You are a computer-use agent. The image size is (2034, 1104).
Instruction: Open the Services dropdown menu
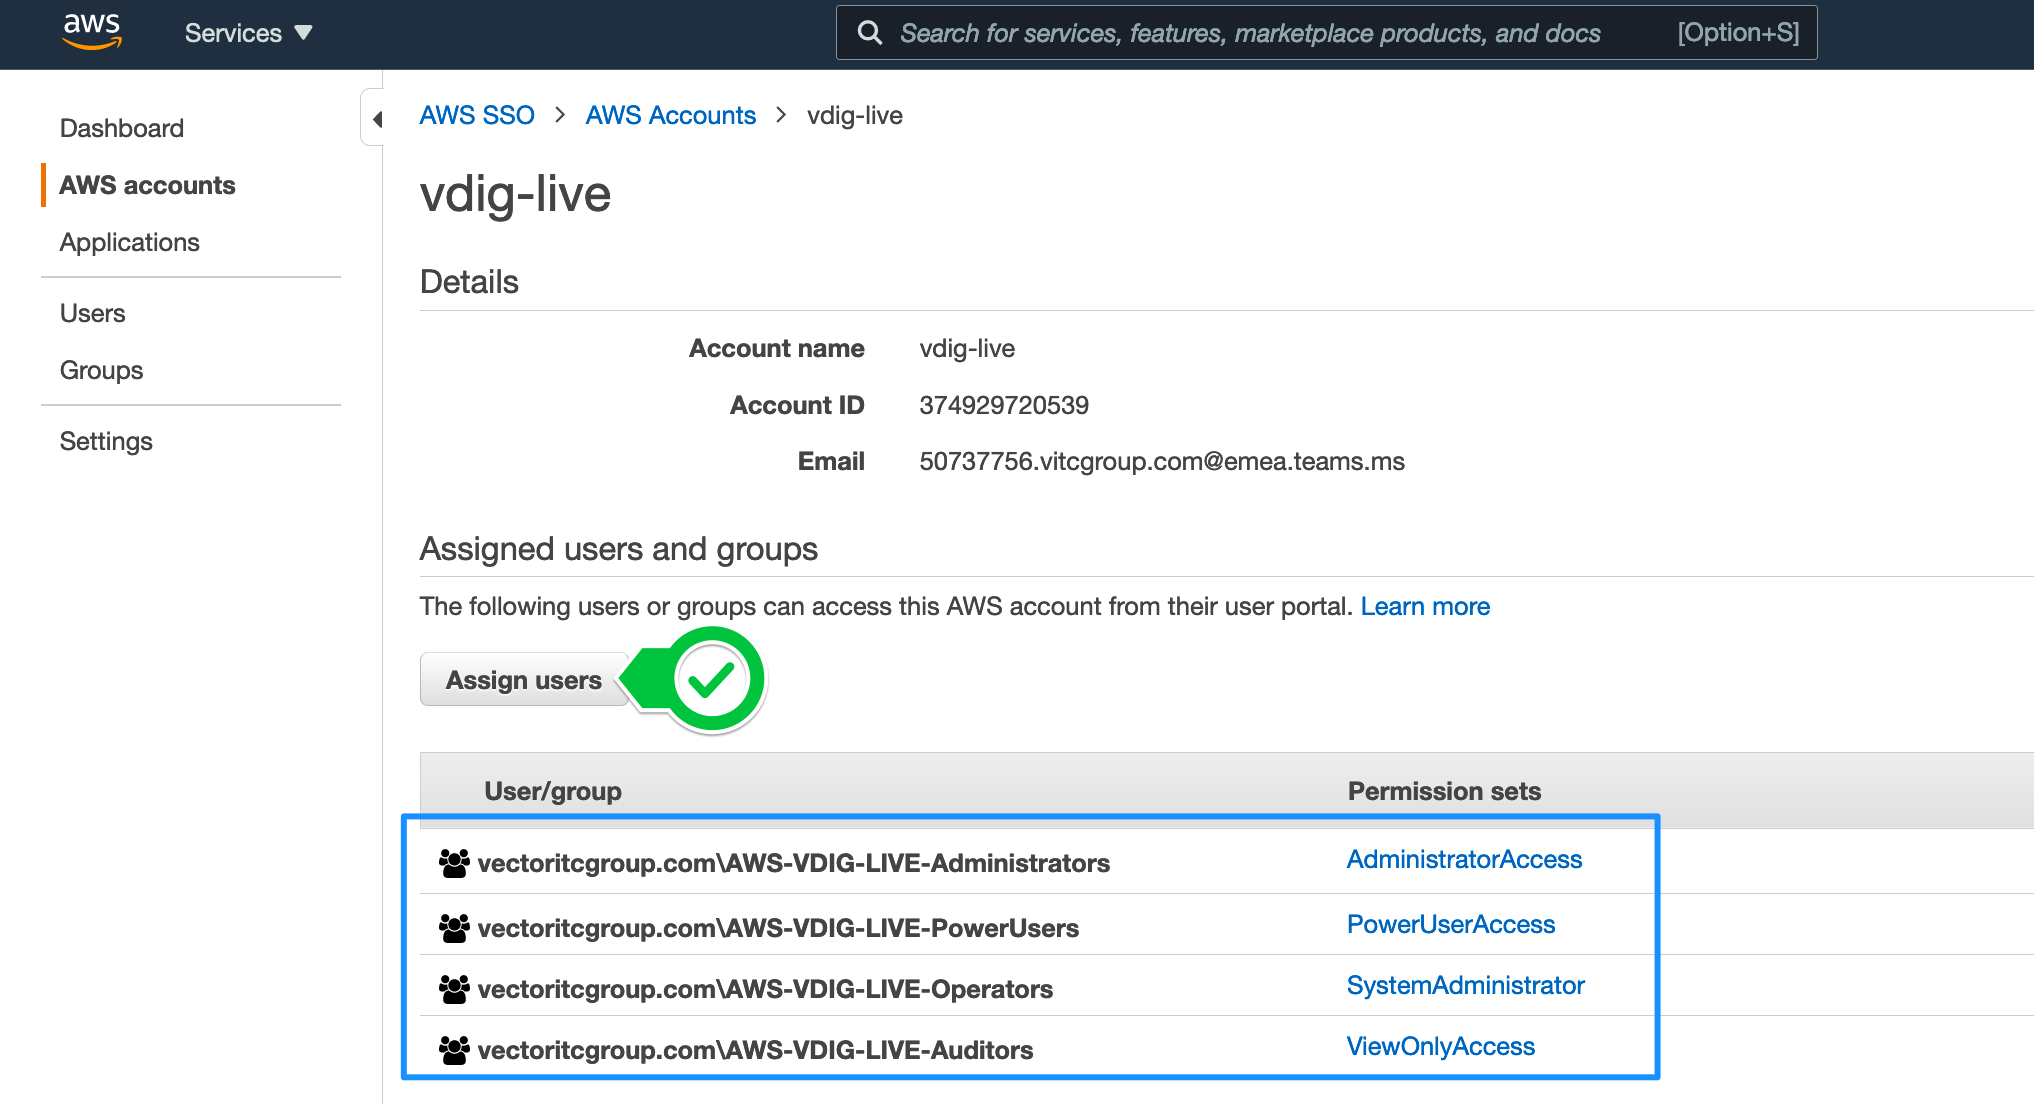248,33
